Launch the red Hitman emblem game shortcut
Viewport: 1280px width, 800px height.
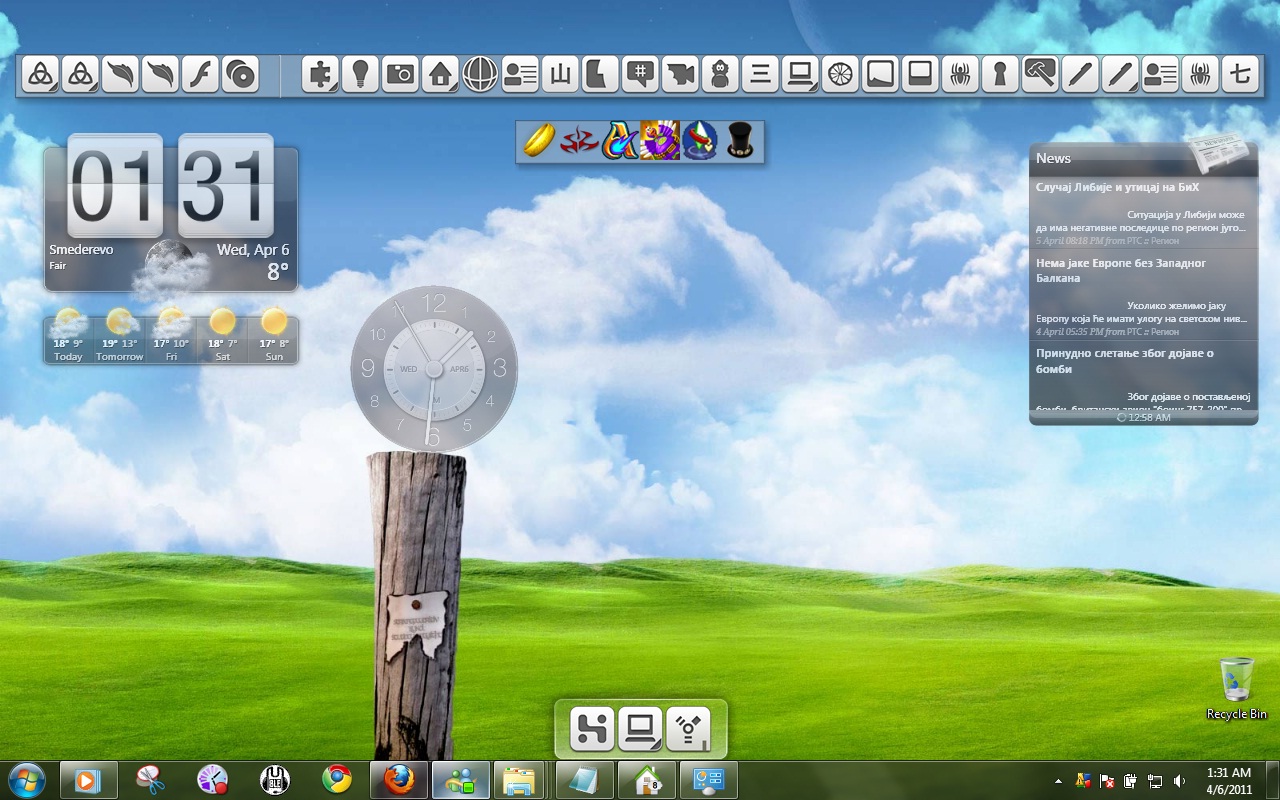pyautogui.click(x=579, y=141)
